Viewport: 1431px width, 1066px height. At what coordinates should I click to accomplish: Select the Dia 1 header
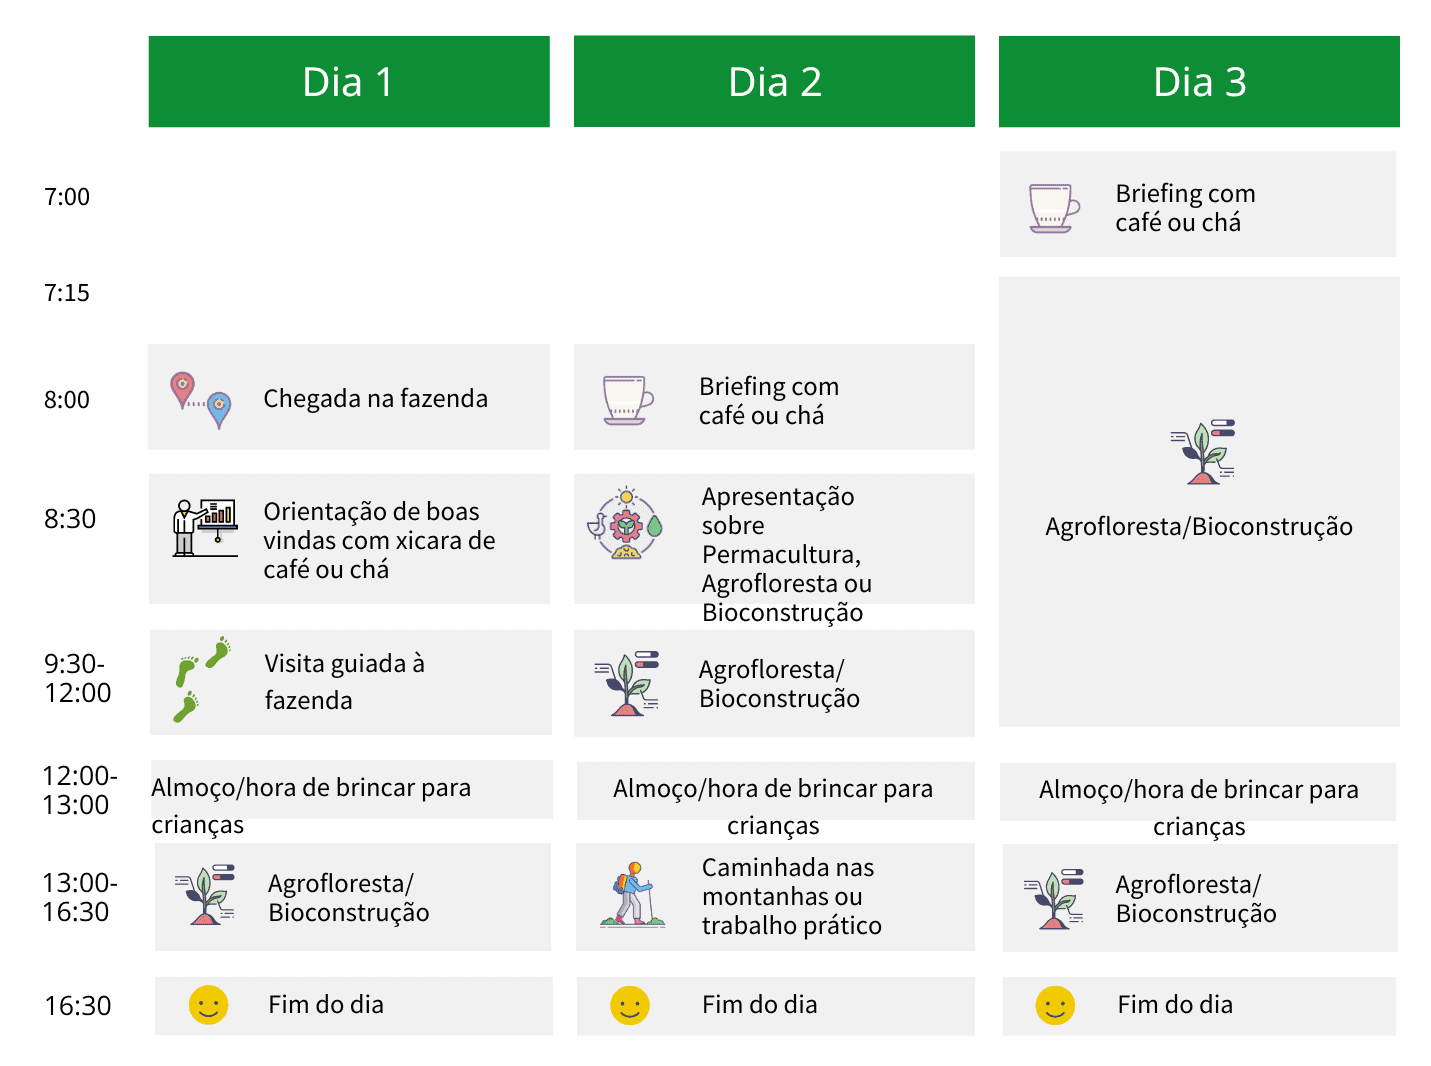349,82
